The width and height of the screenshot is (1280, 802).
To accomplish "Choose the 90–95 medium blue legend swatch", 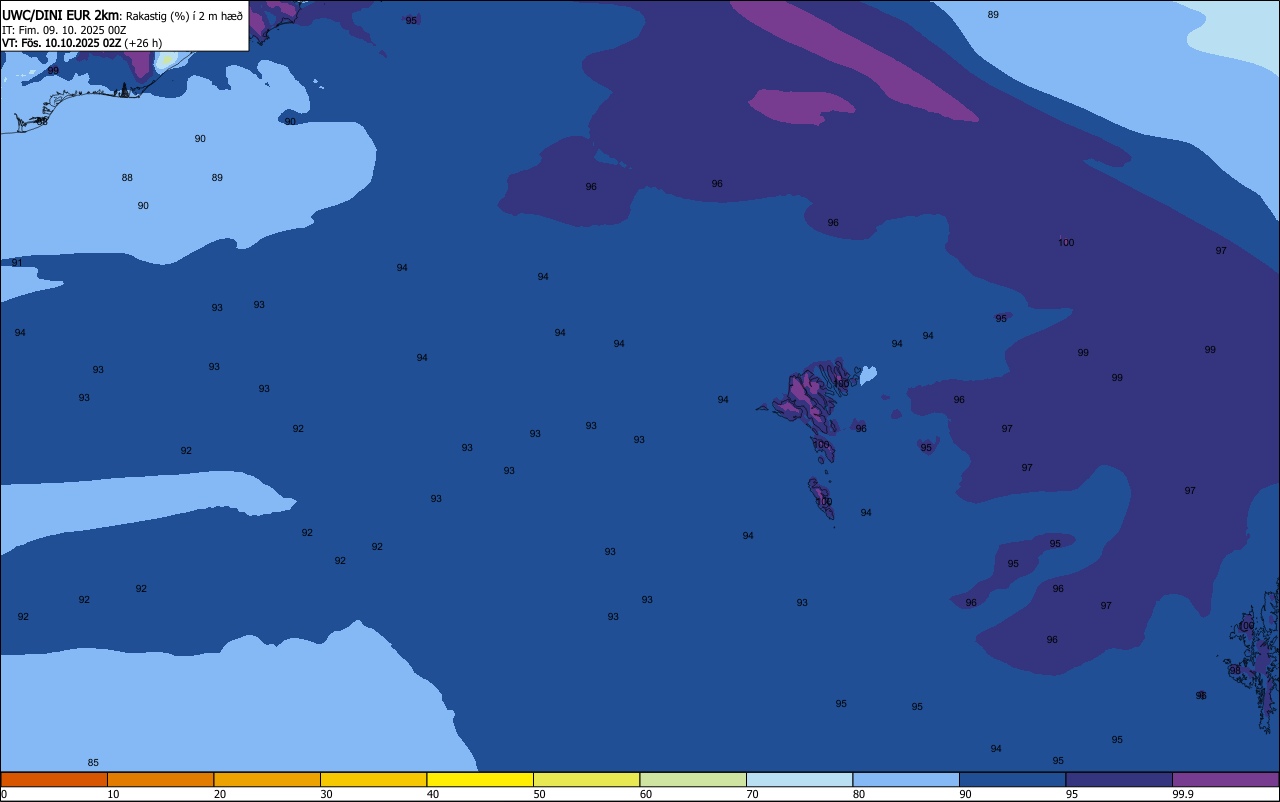I will pyautogui.click(x=1012, y=779).
